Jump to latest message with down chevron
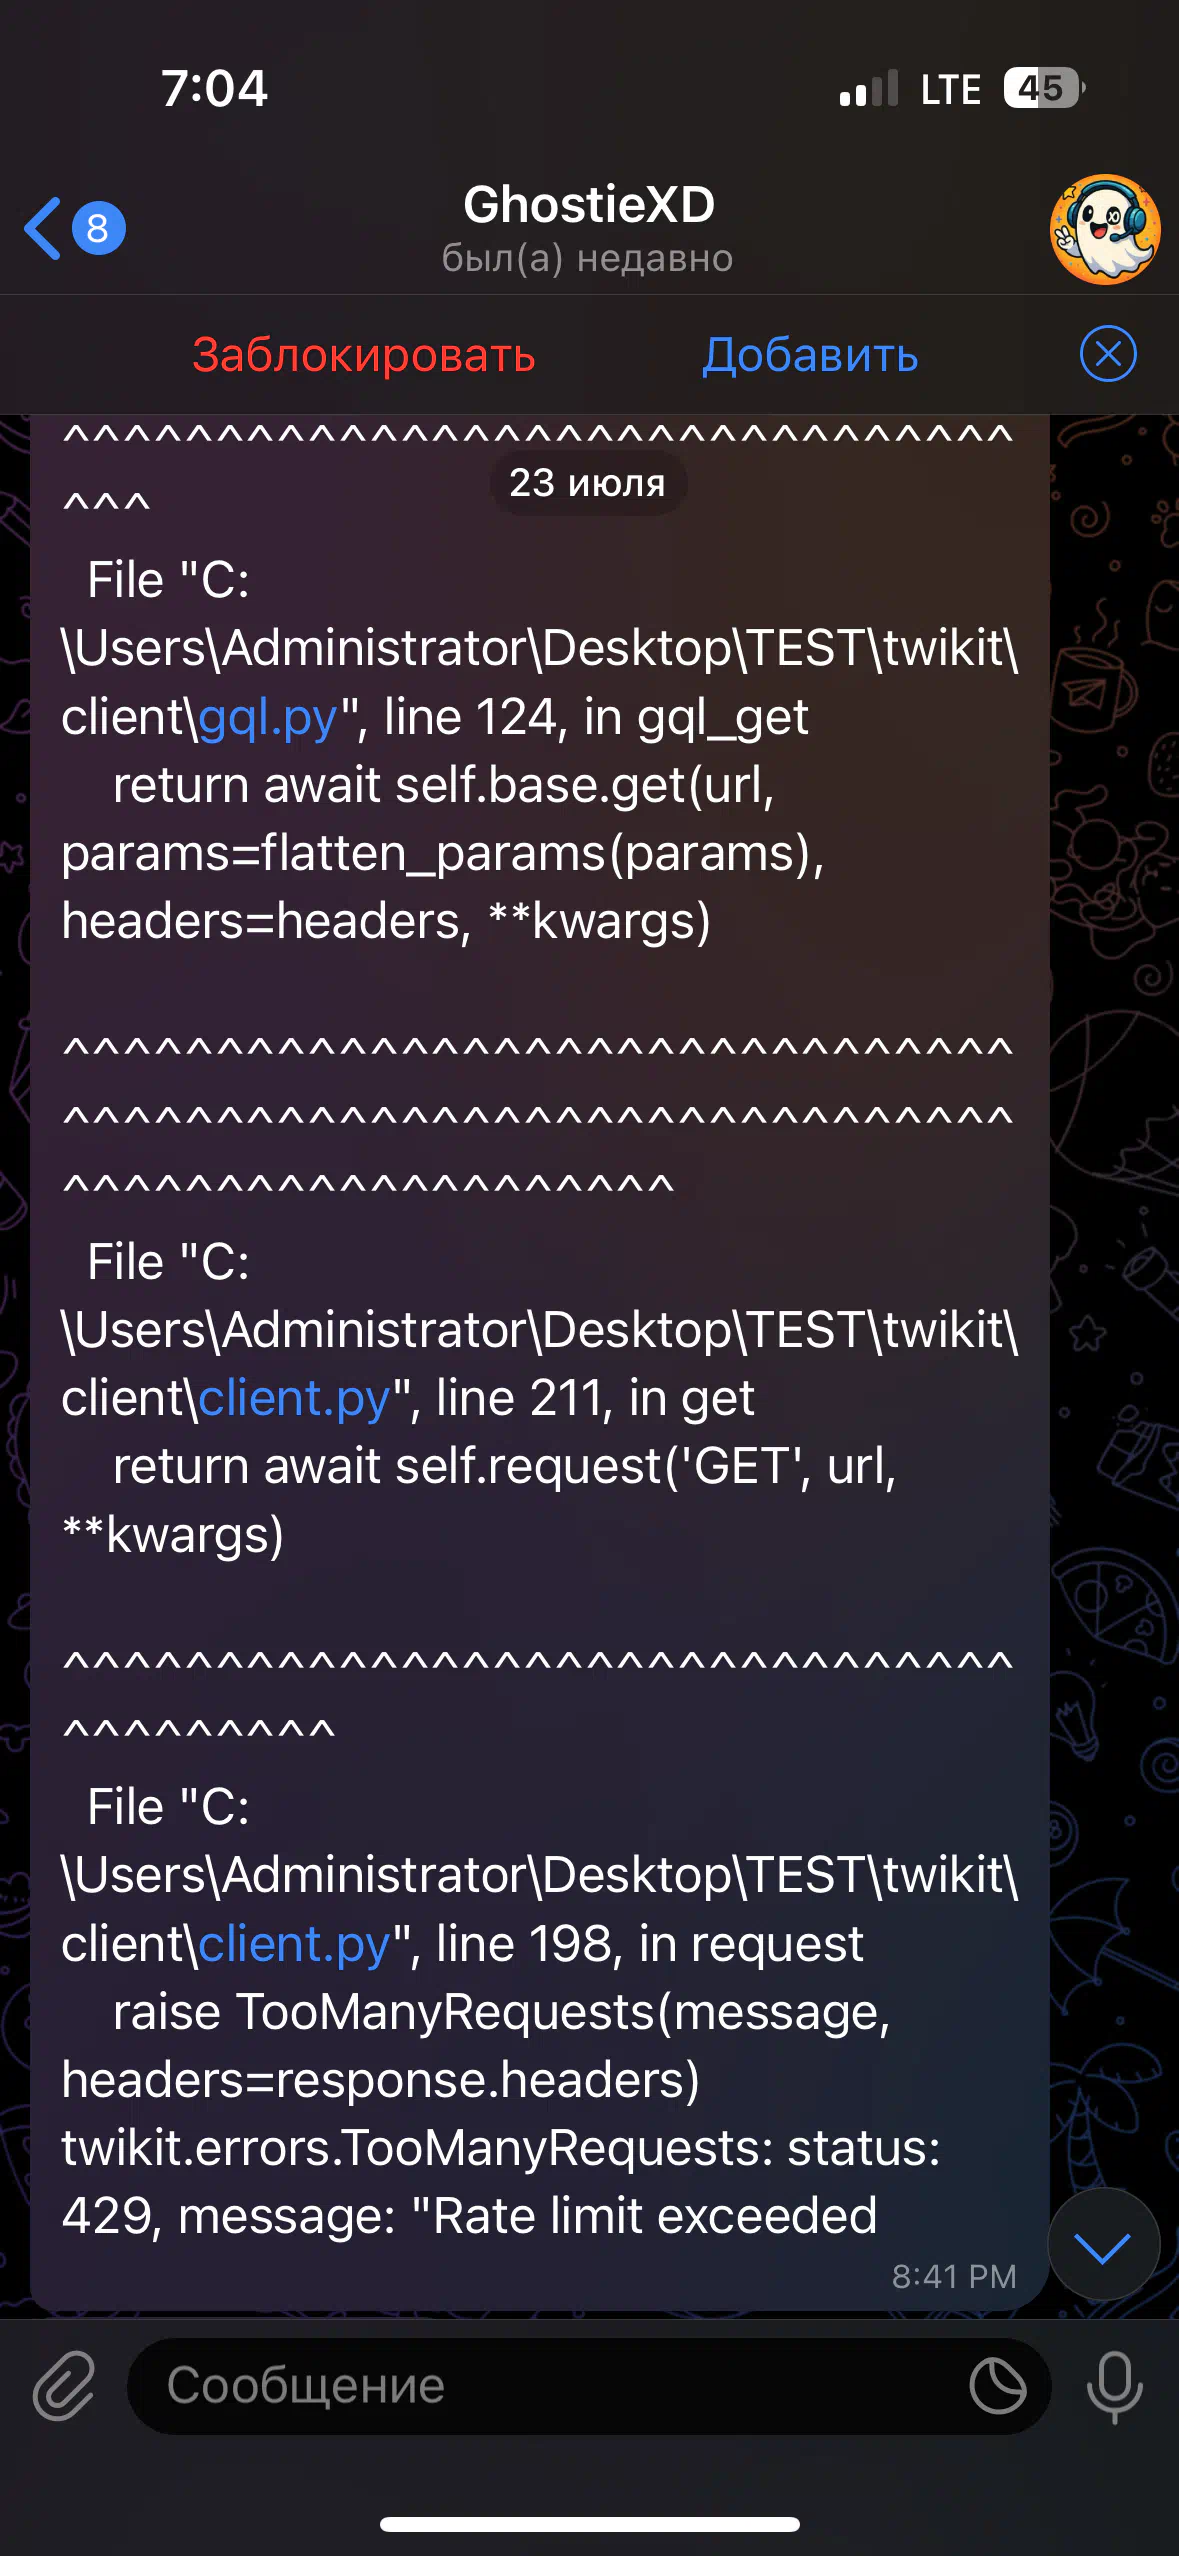 pos(1103,2247)
